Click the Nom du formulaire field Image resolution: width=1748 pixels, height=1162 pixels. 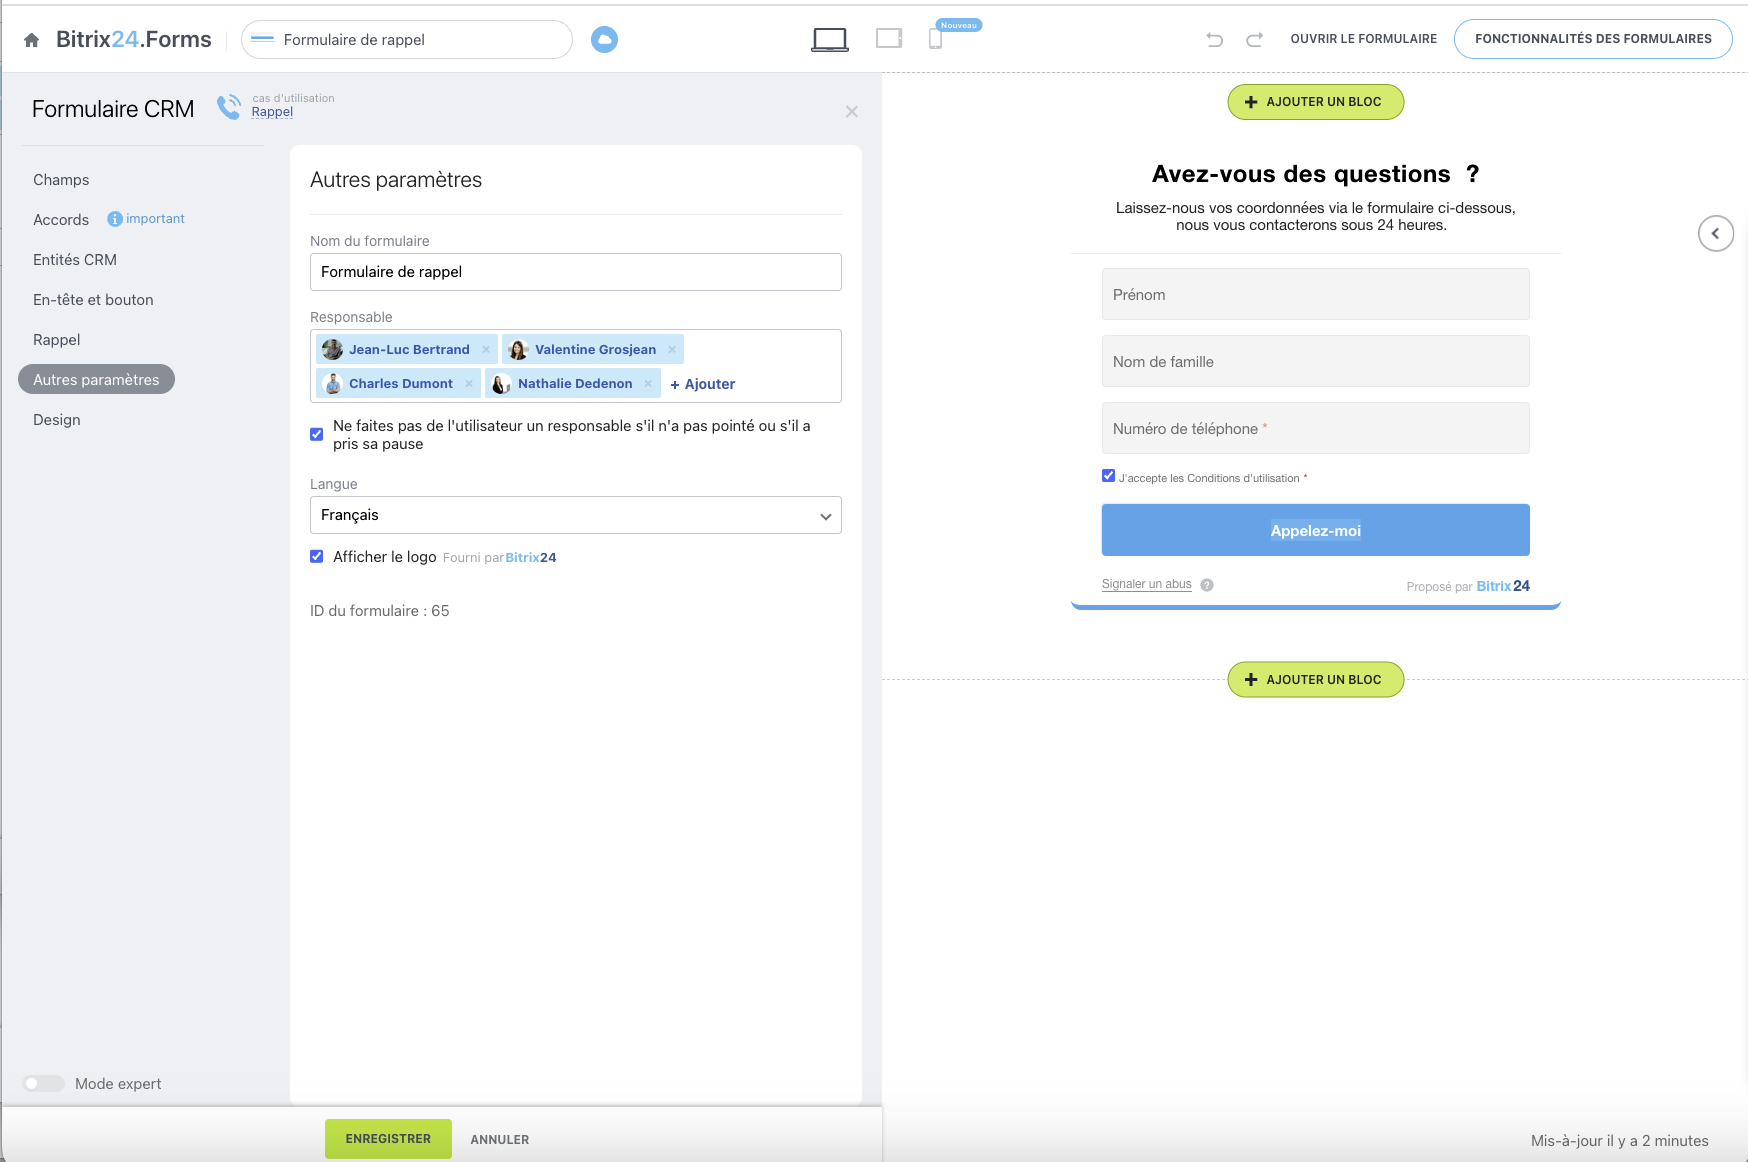pyautogui.click(x=575, y=272)
